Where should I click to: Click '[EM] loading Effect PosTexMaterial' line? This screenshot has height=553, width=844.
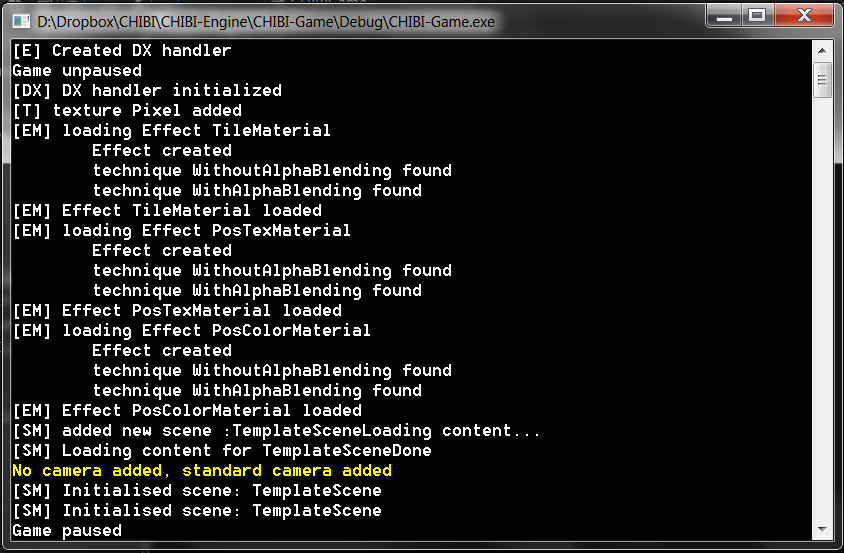pyautogui.click(x=181, y=230)
